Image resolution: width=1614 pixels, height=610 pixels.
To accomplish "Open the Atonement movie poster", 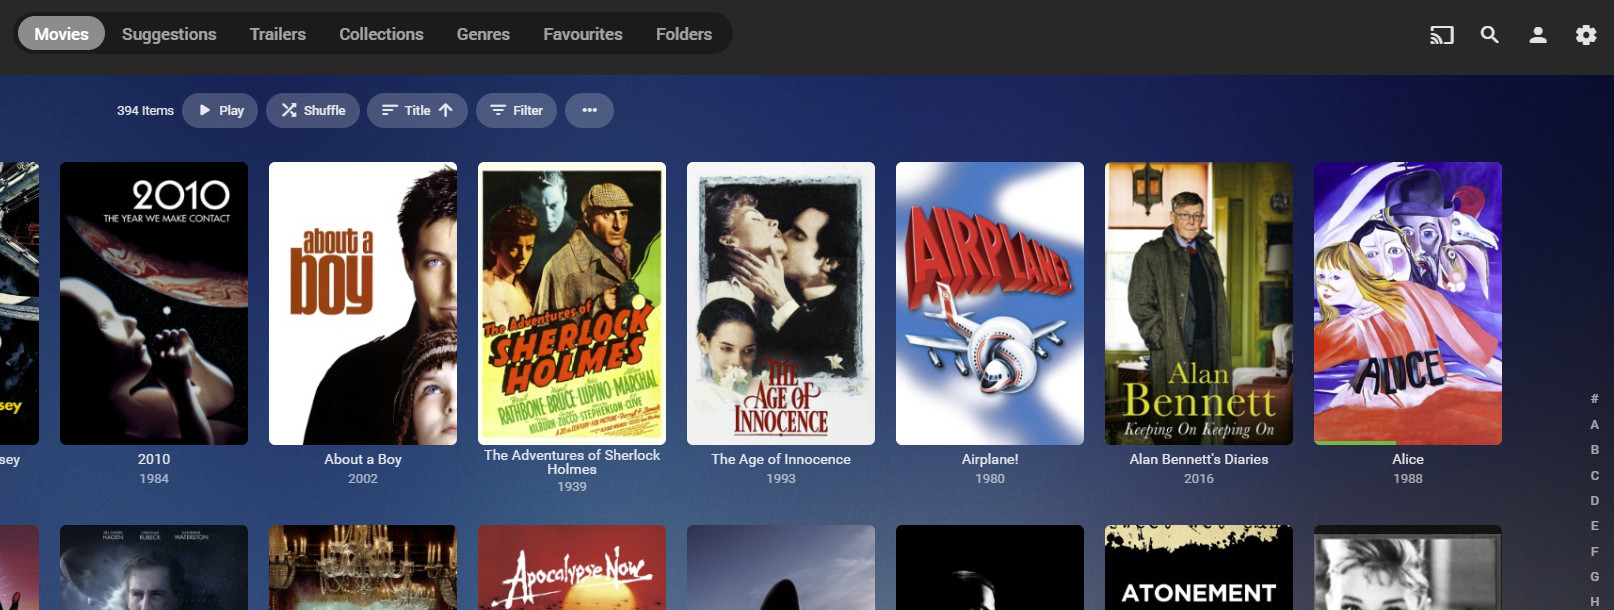I will point(1199,567).
